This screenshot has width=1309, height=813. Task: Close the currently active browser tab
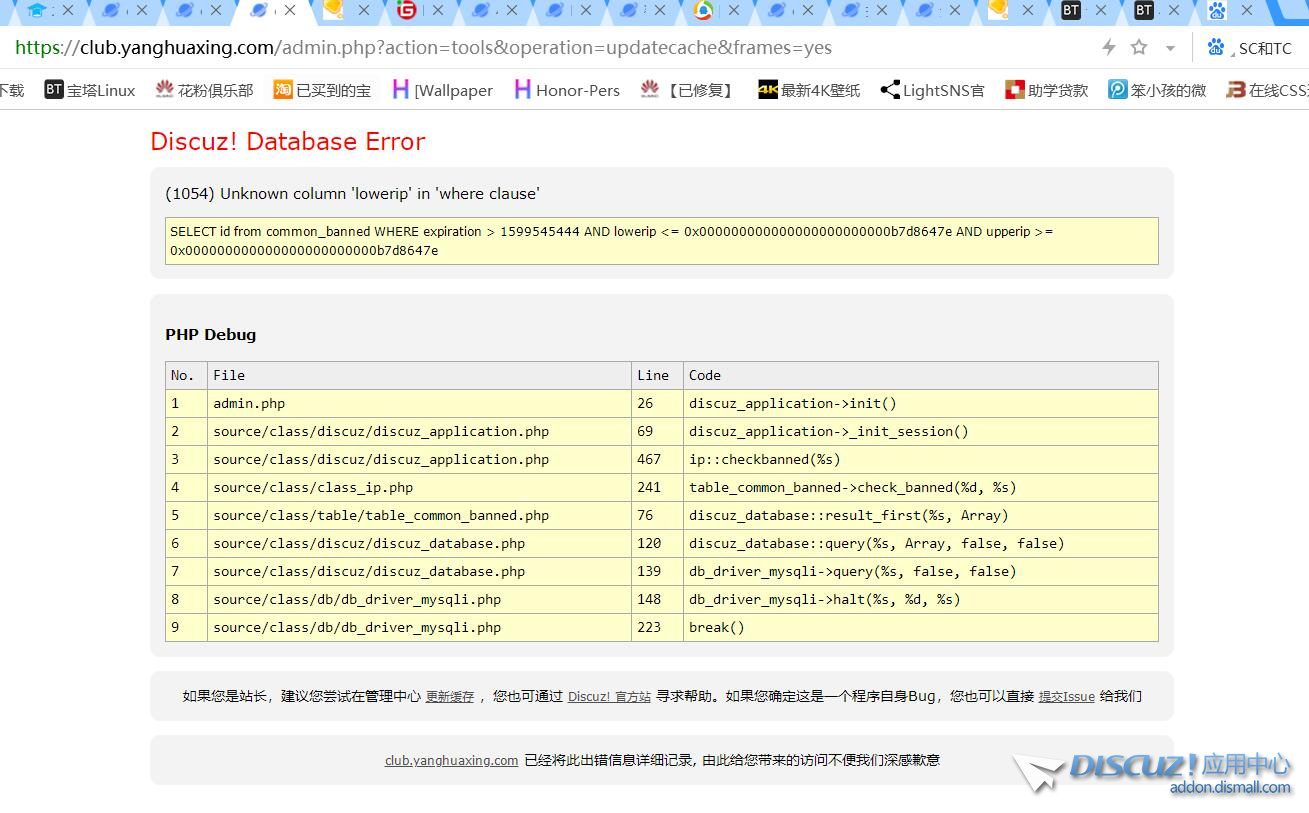click(290, 11)
